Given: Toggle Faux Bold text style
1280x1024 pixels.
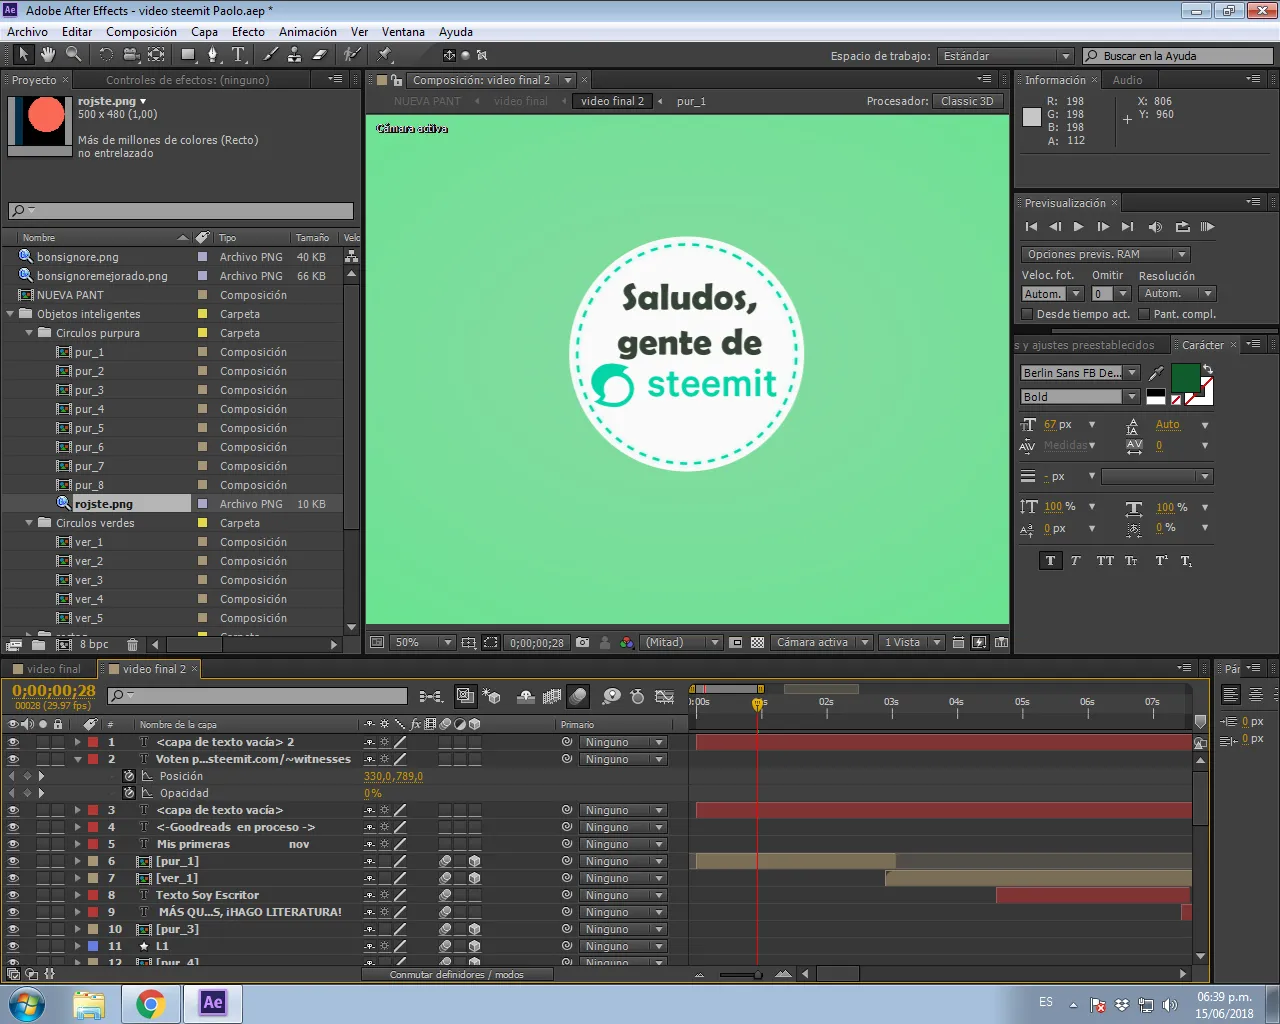Looking at the screenshot, I should [x=1050, y=561].
